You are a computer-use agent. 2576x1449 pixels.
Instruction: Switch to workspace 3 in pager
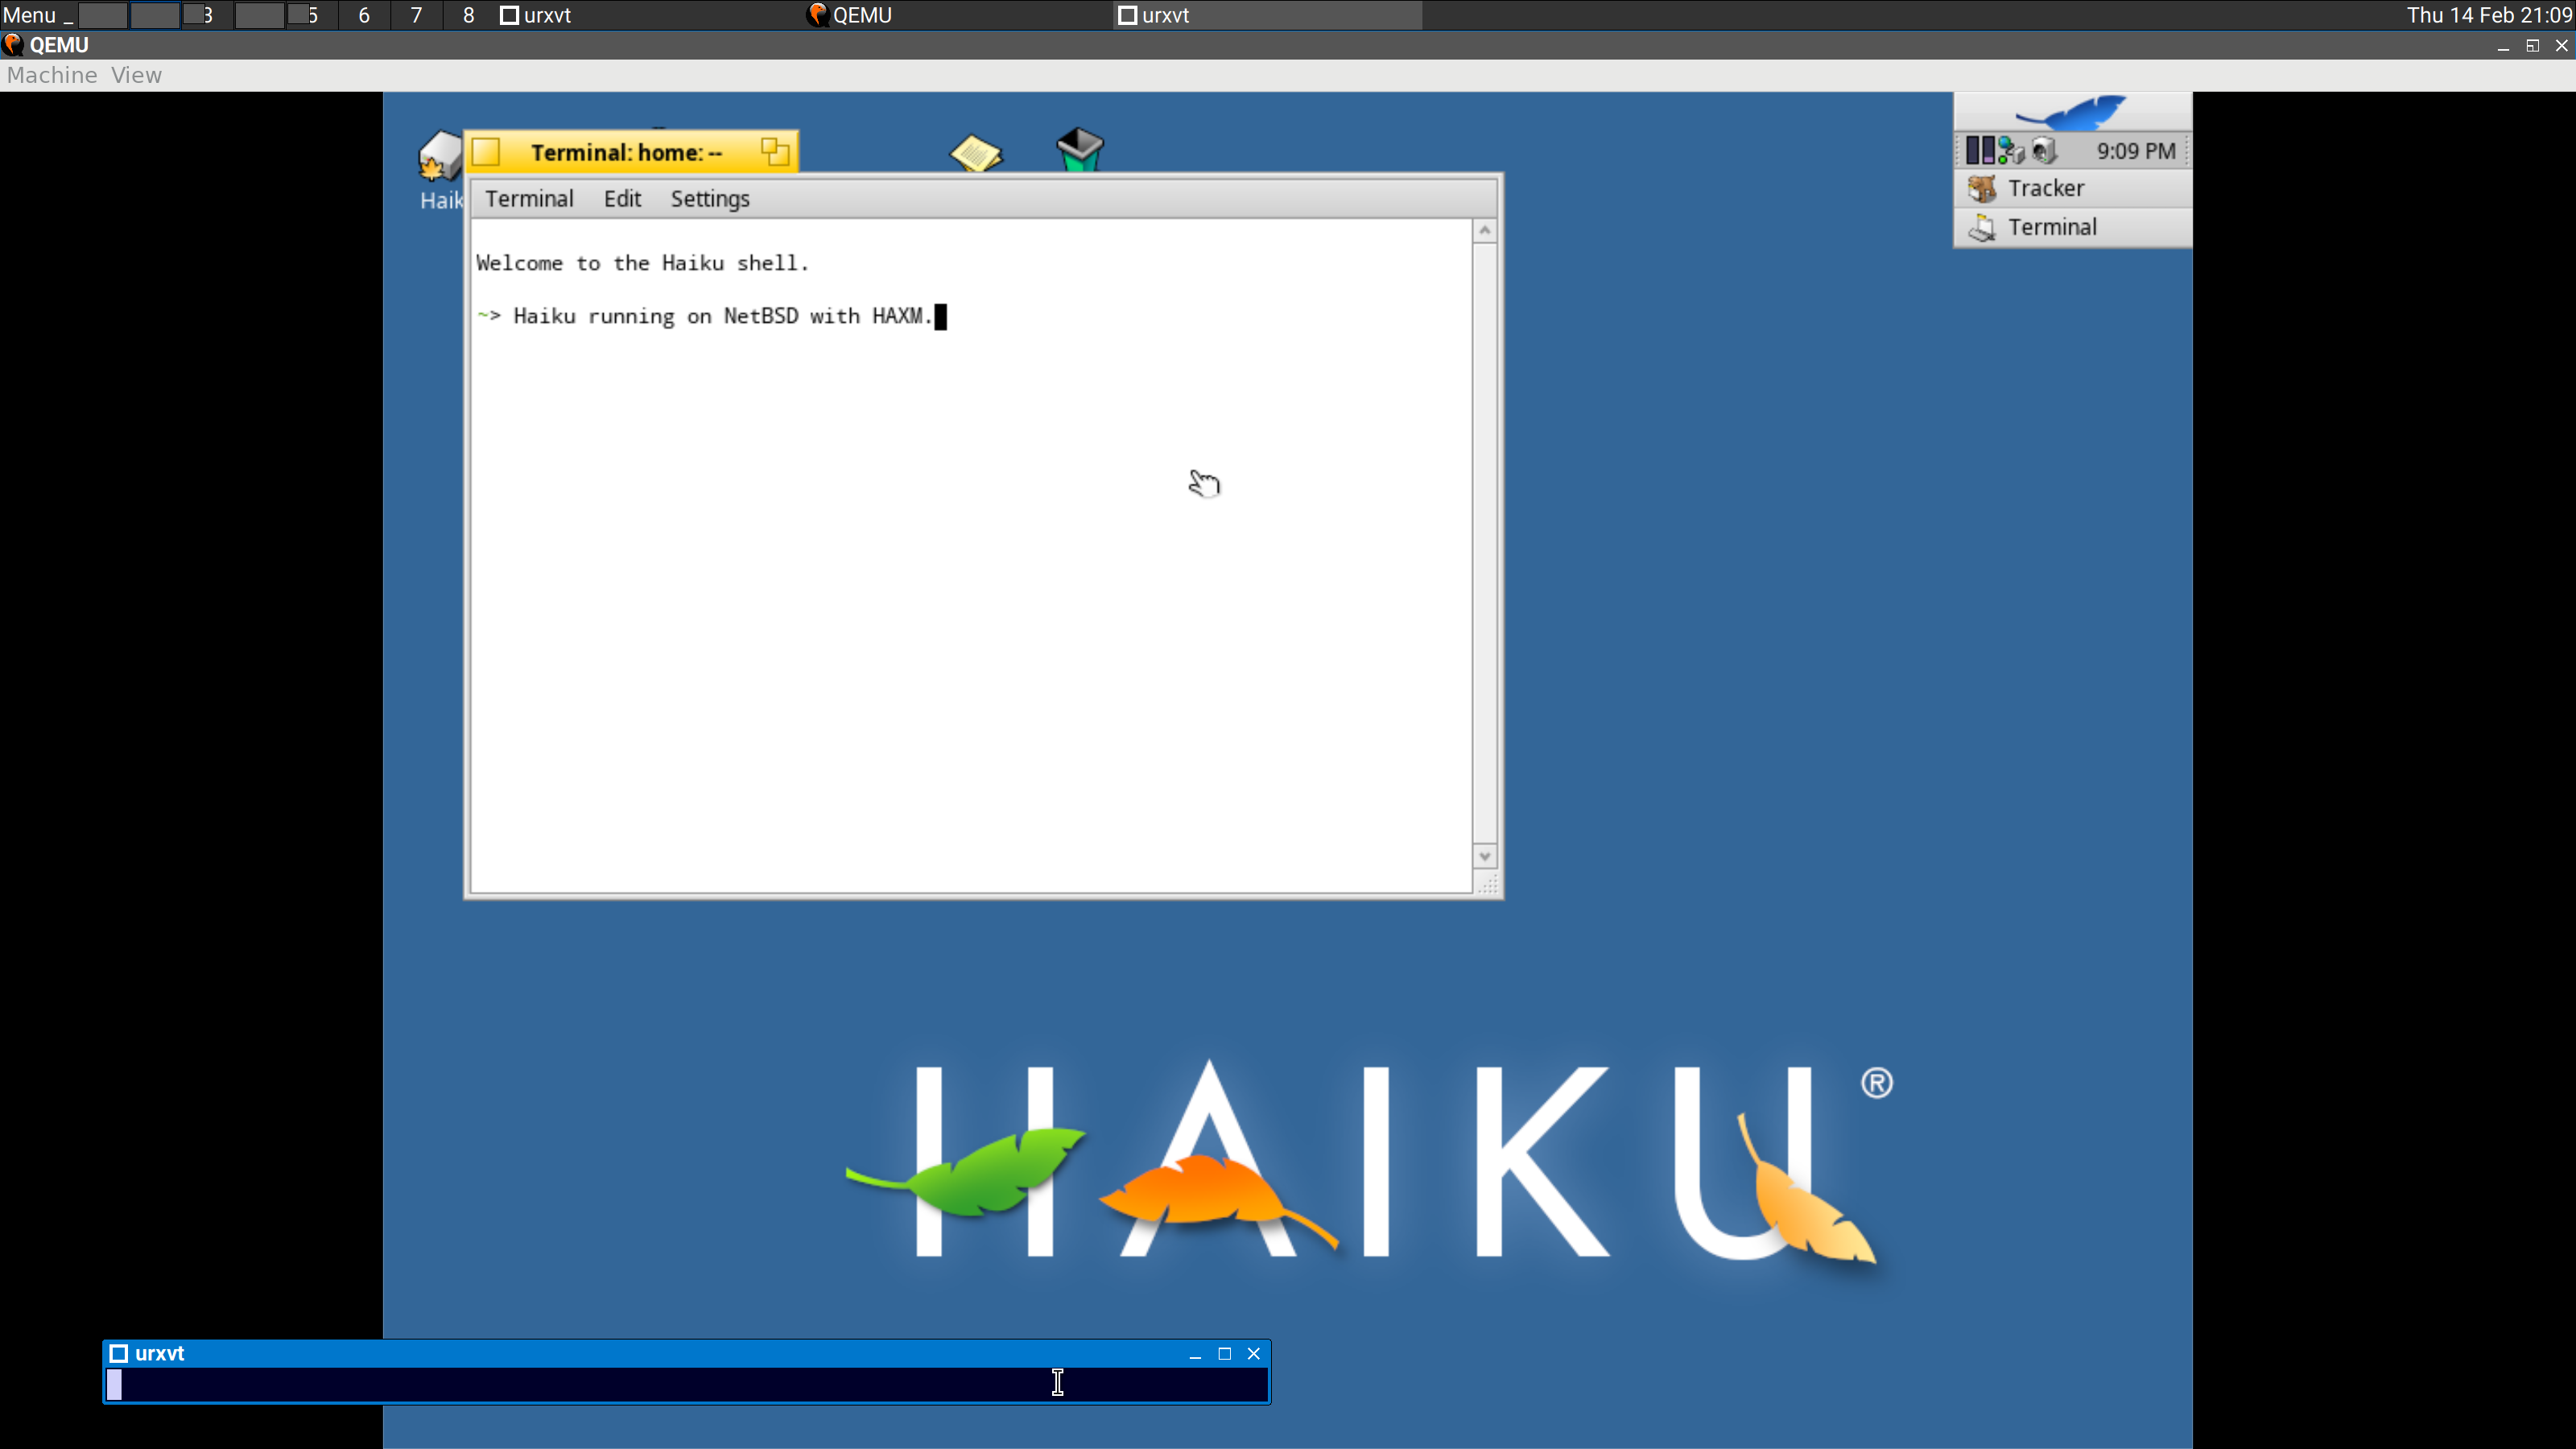pyautogui.click(x=207, y=15)
